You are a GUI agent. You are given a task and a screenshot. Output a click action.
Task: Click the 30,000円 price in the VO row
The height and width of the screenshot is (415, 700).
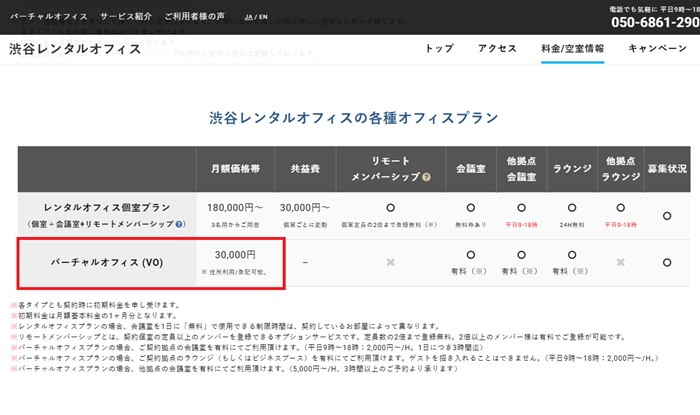coord(235,255)
